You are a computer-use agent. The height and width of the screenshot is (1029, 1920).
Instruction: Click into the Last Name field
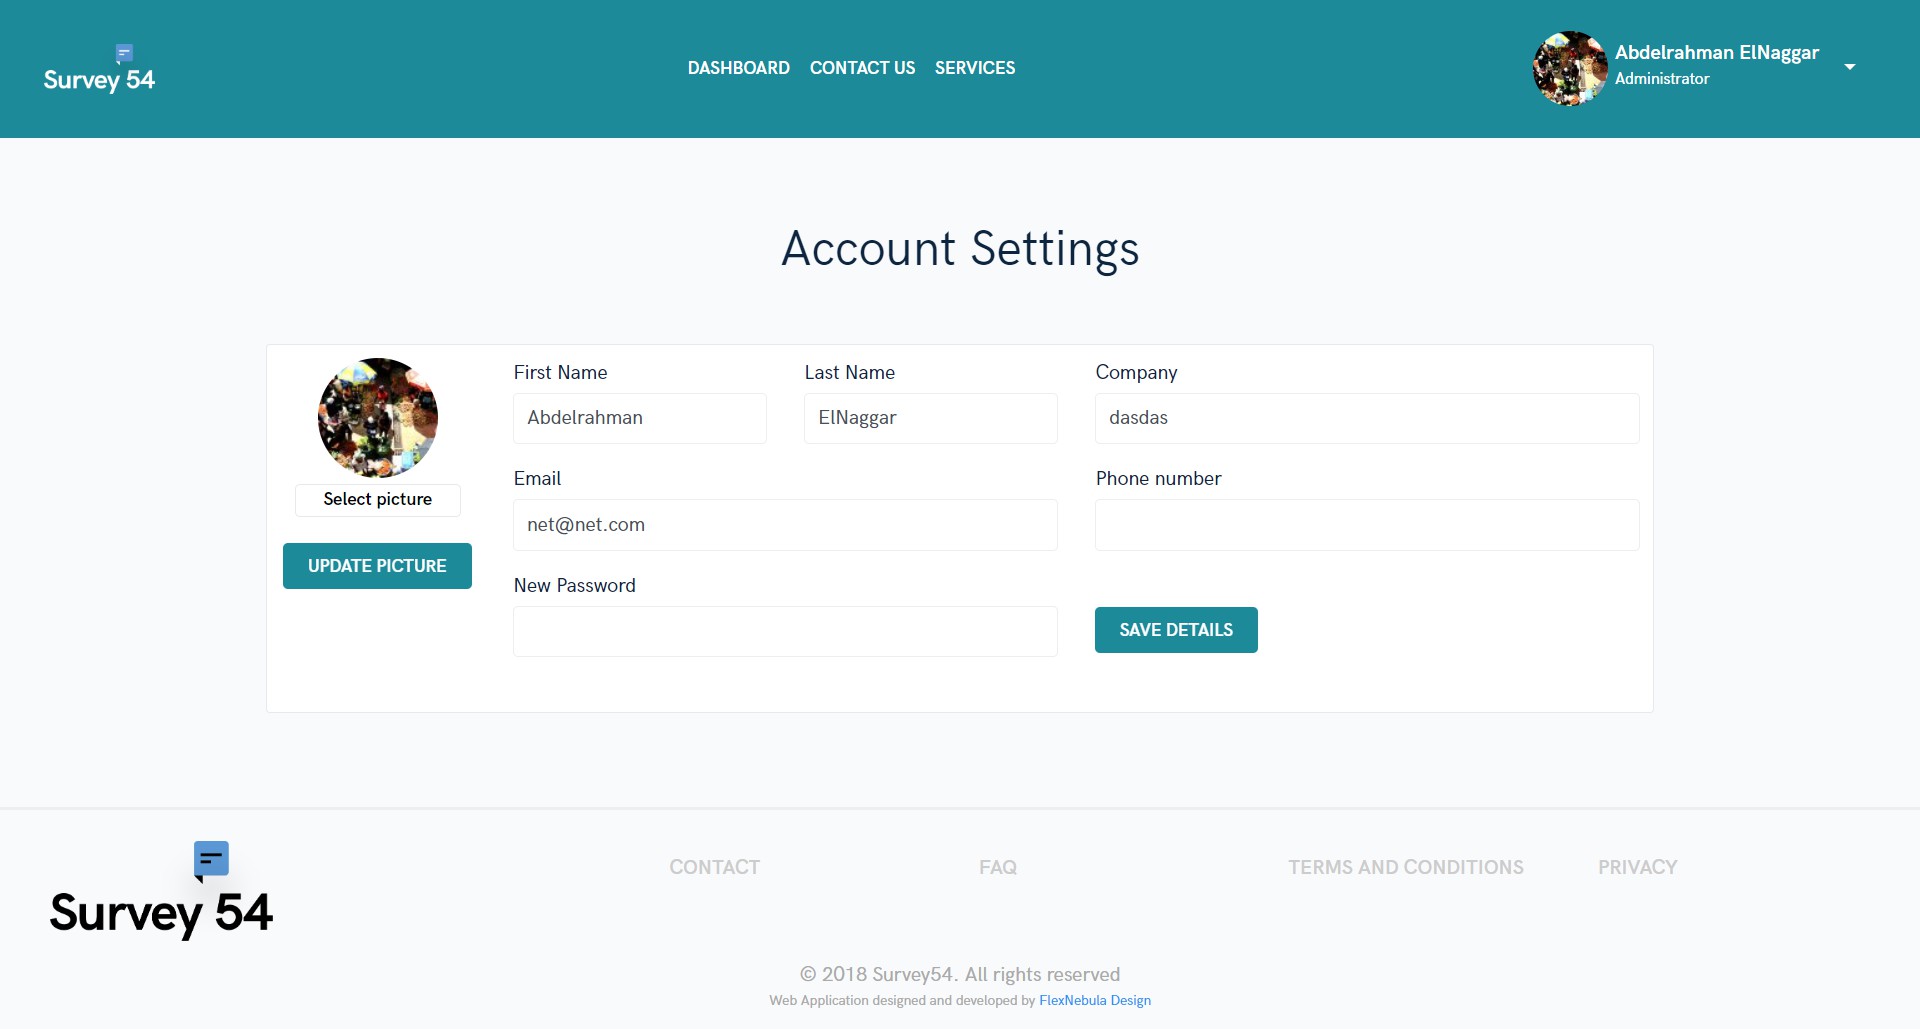click(x=930, y=418)
